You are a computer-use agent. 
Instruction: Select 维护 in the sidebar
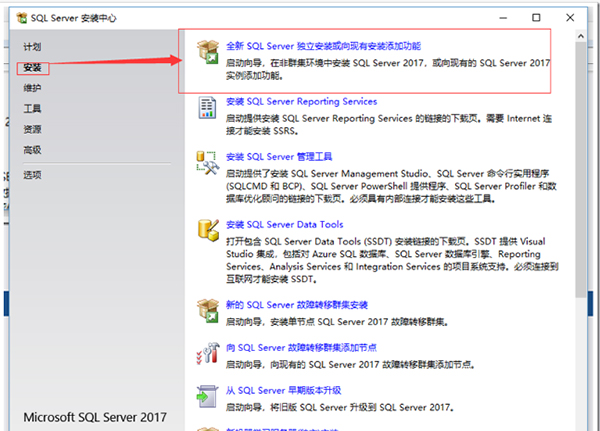coord(32,88)
